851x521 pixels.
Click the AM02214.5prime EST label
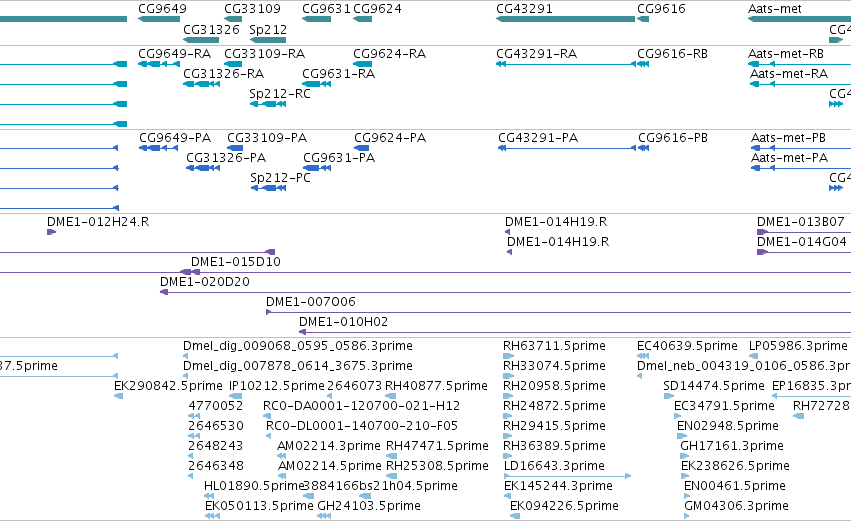click(329, 466)
